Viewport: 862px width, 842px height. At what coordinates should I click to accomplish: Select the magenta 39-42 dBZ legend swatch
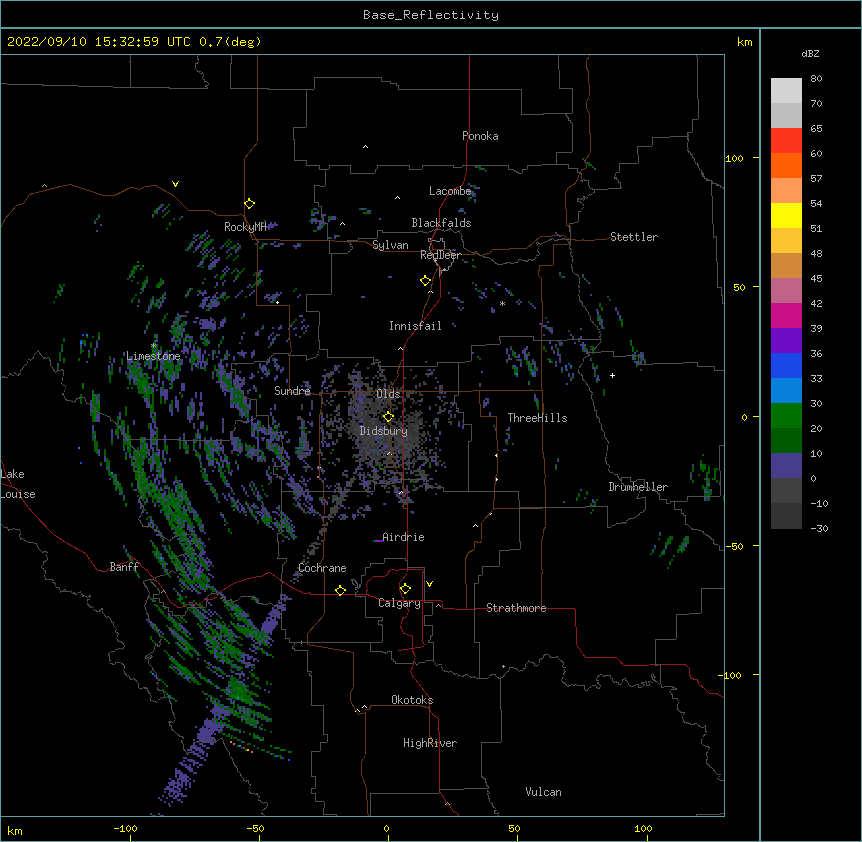tap(786, 315)
